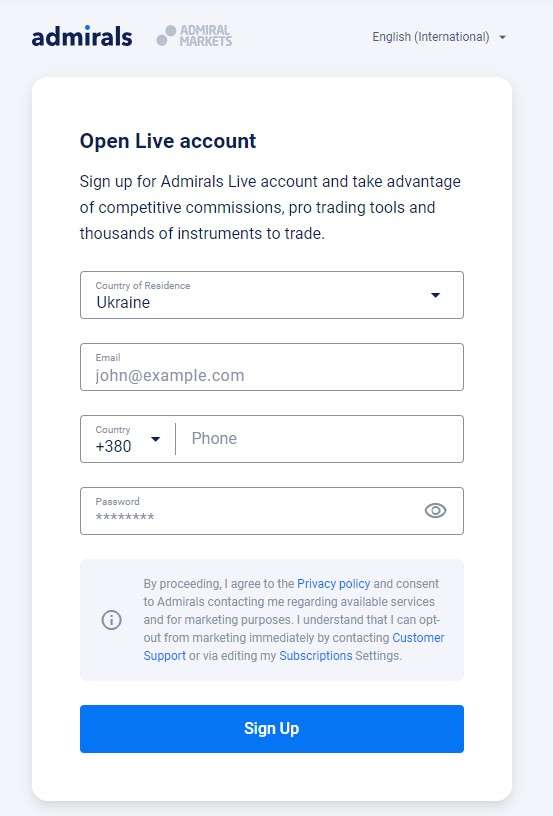Focus the Phone number field

point(320,439)
